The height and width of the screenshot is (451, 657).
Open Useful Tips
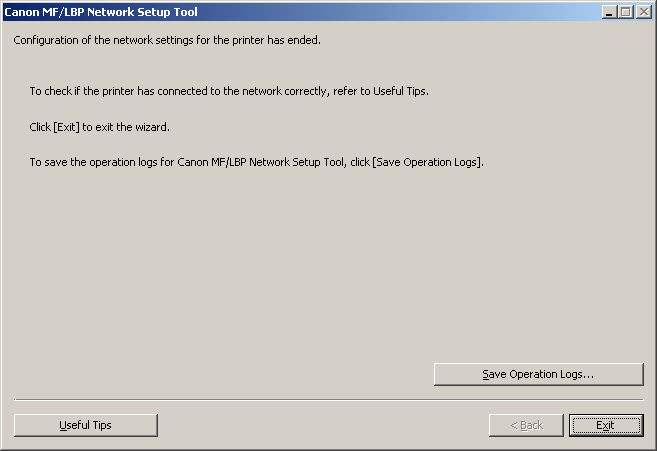(x=85, y=425)
